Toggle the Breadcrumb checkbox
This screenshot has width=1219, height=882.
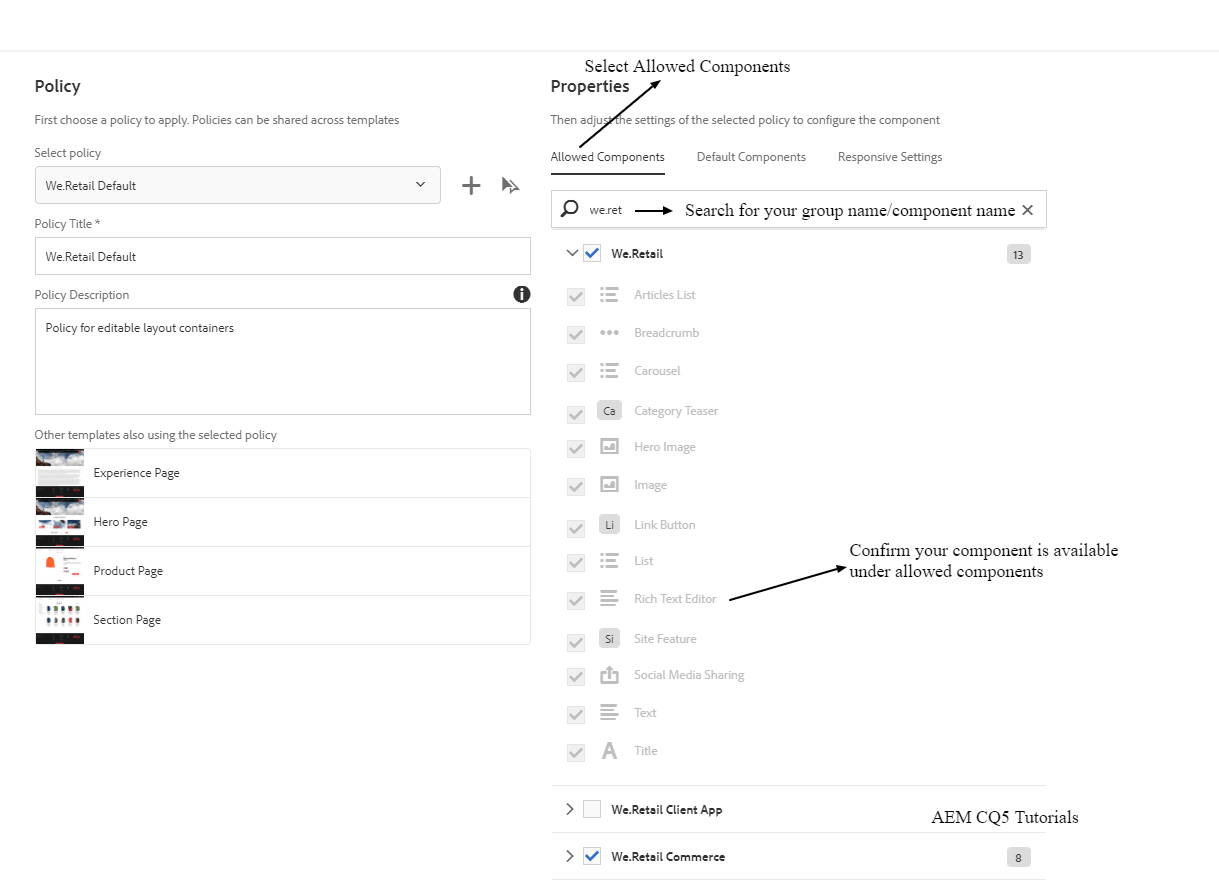tap(576, 335)
